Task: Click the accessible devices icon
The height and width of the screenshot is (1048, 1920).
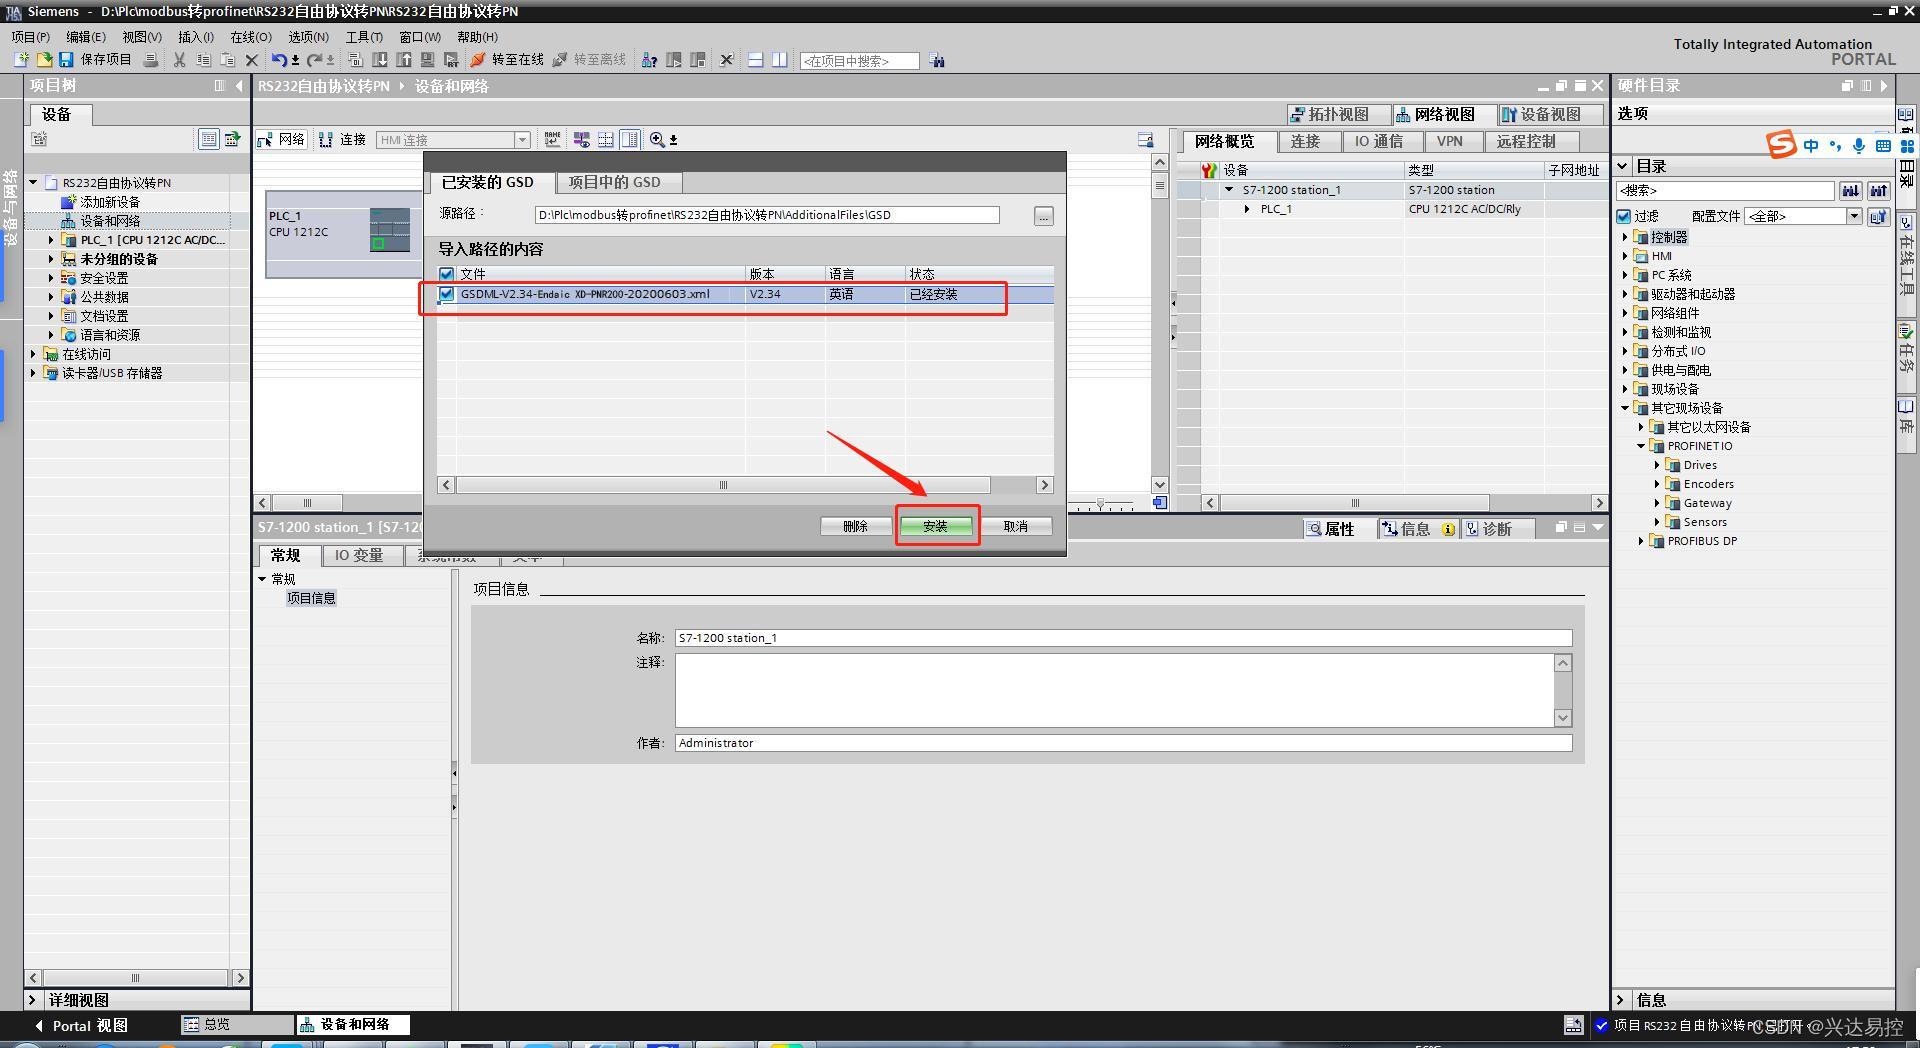Action: (649, 60)
